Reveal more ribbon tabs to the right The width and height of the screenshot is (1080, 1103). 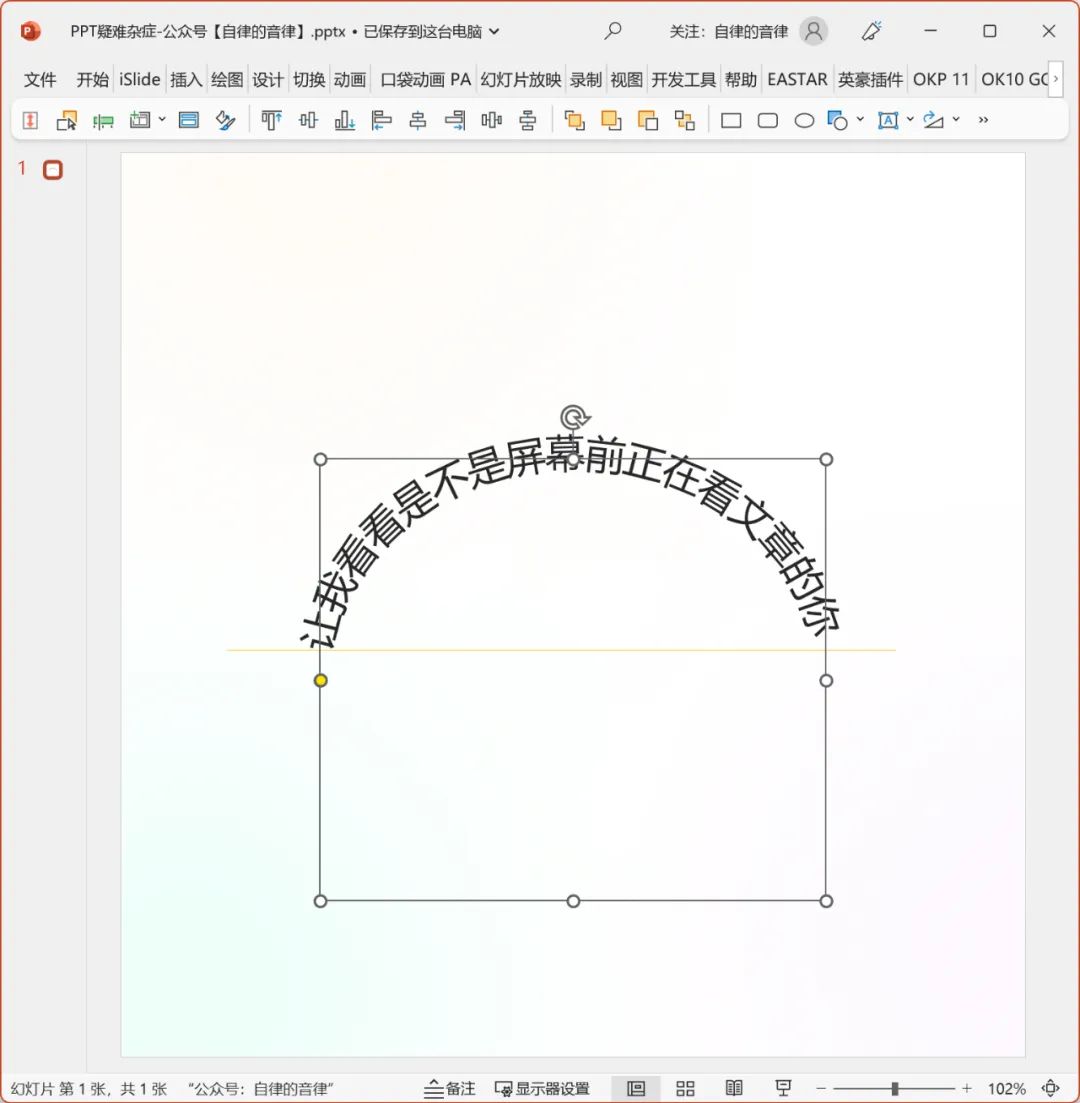click(1055, 79)
